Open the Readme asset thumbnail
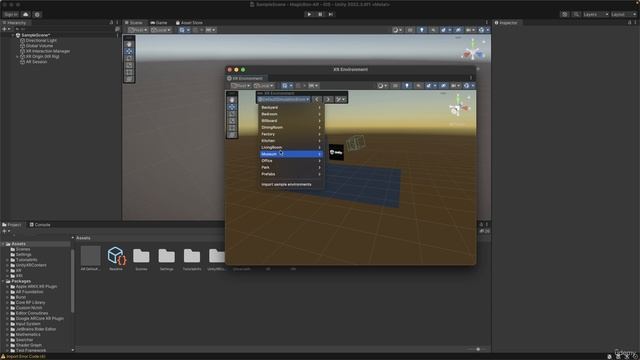640x360 pixels. click(116, 256)
